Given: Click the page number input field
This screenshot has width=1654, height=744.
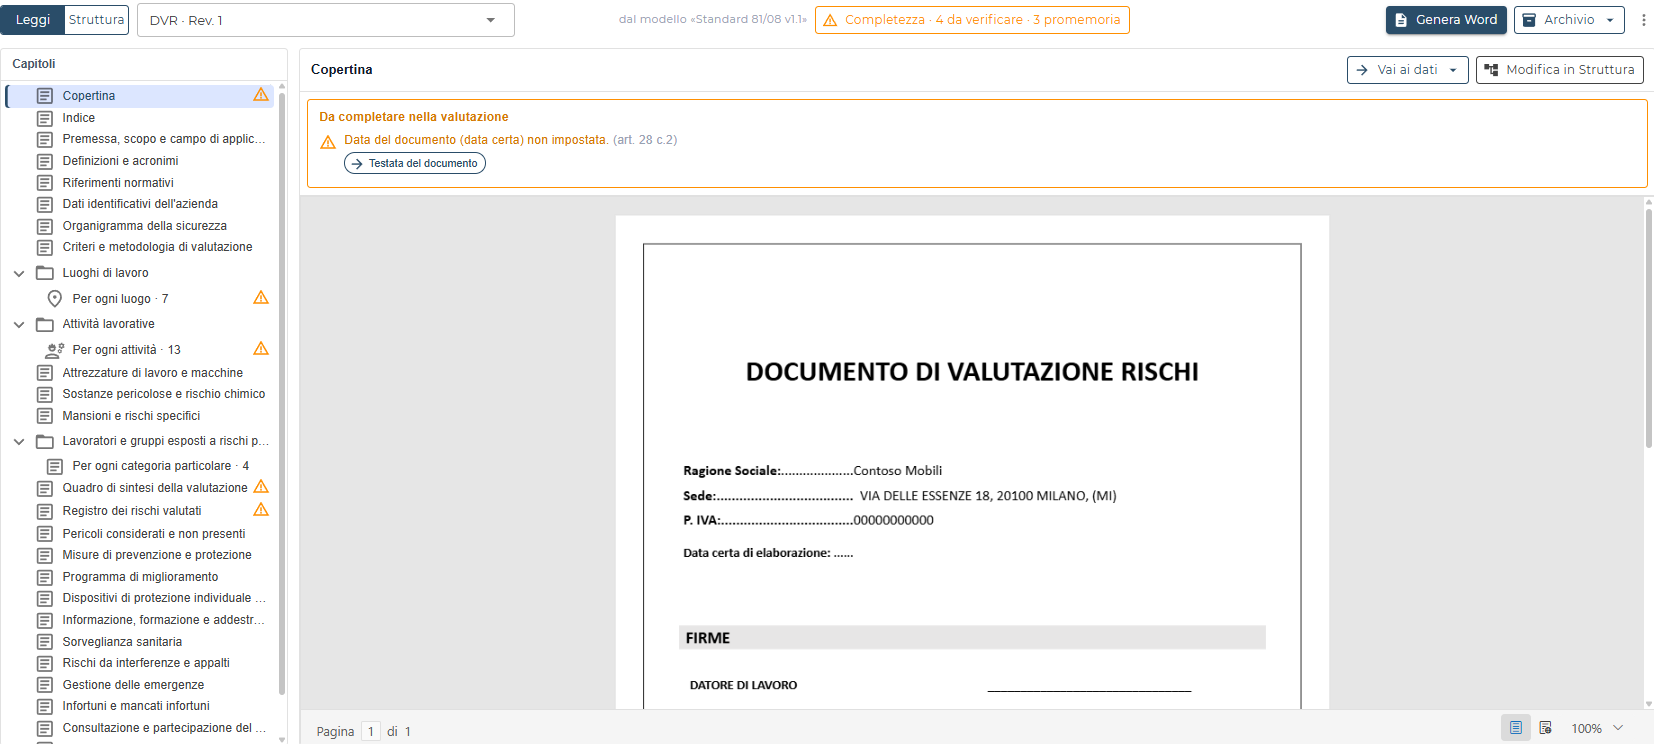Looking at the screenshot, I should point(371,731).
